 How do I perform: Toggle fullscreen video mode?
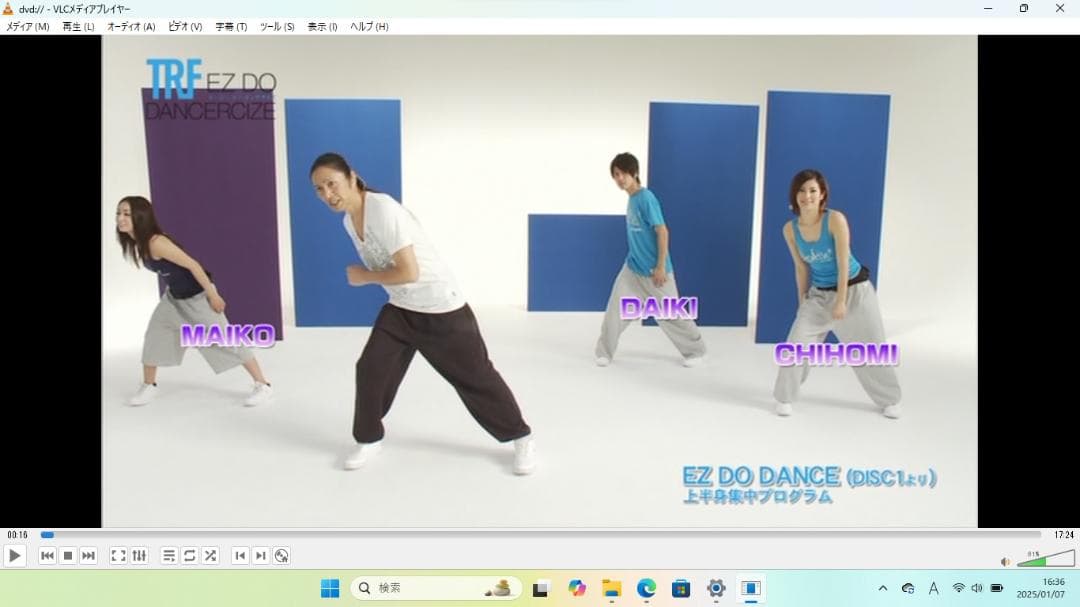click(118, 556)
